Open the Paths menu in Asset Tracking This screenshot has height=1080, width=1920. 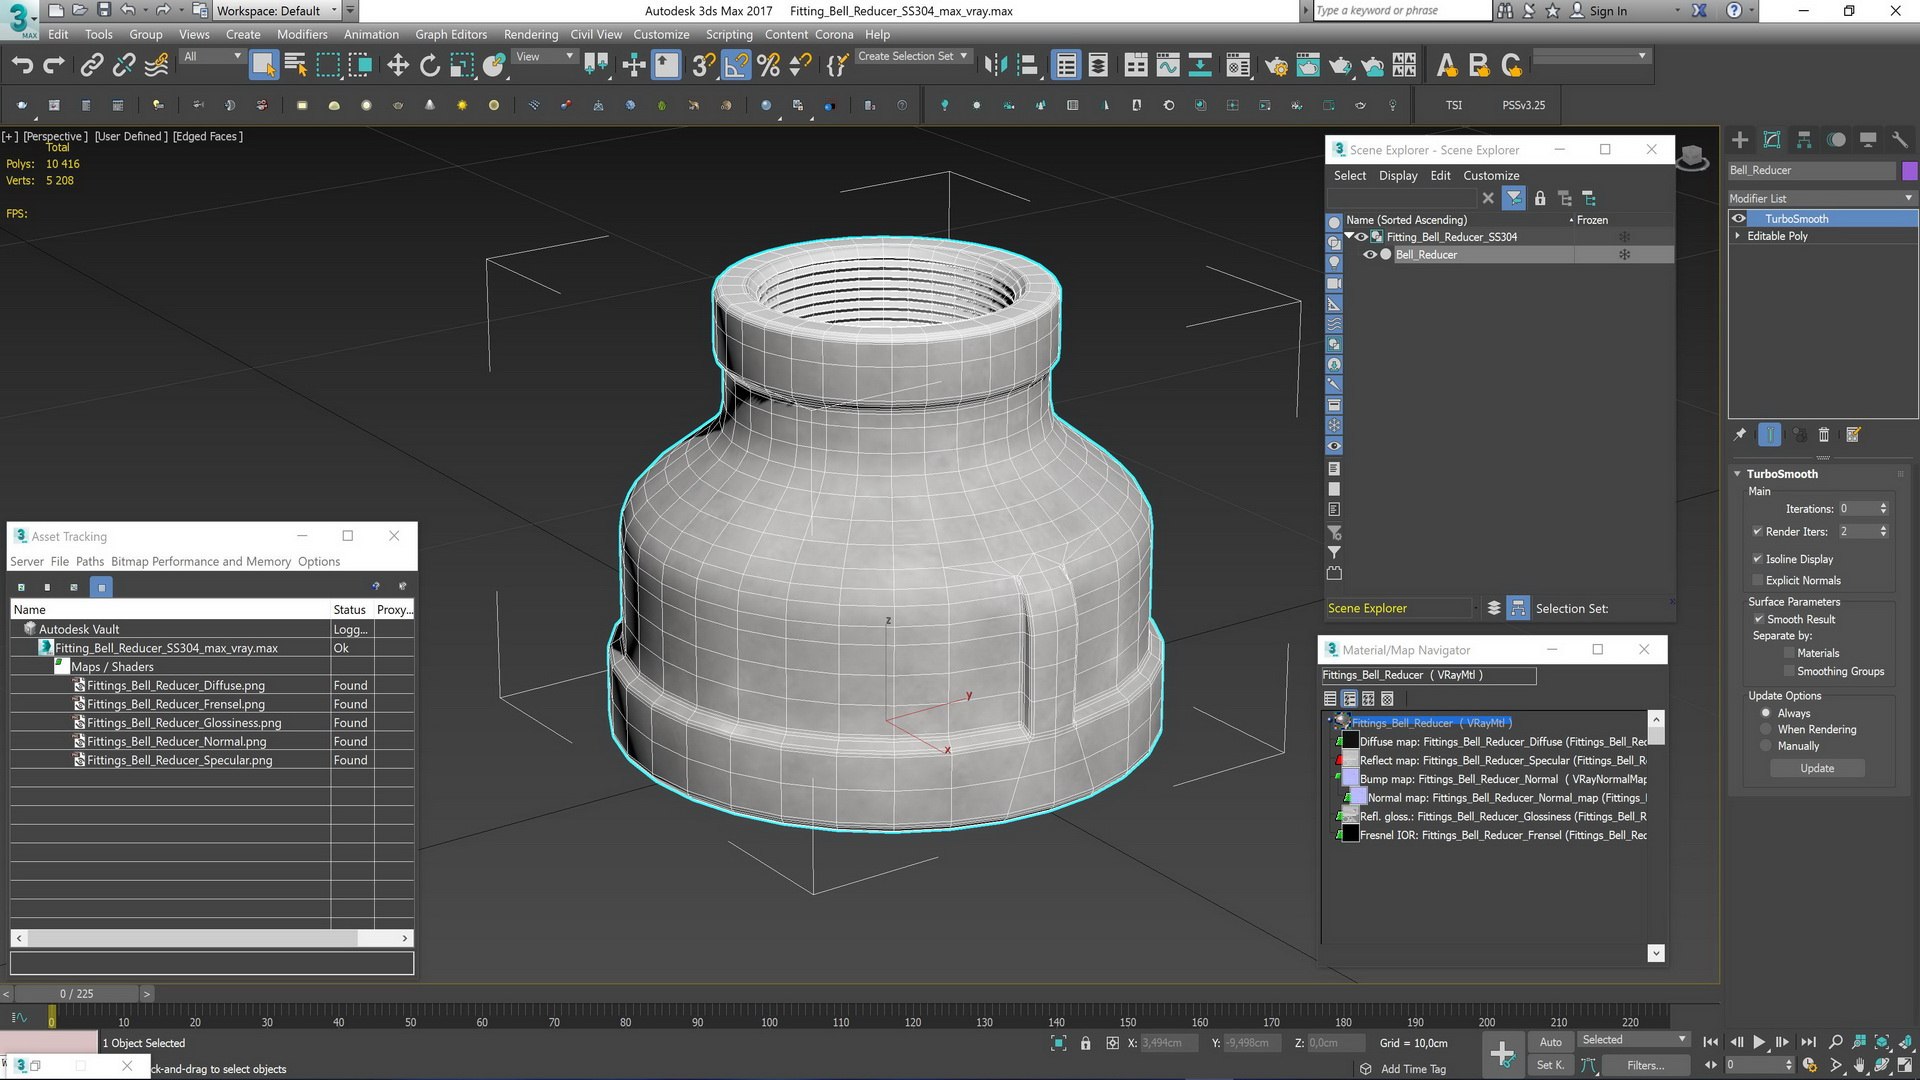point(89,562)
